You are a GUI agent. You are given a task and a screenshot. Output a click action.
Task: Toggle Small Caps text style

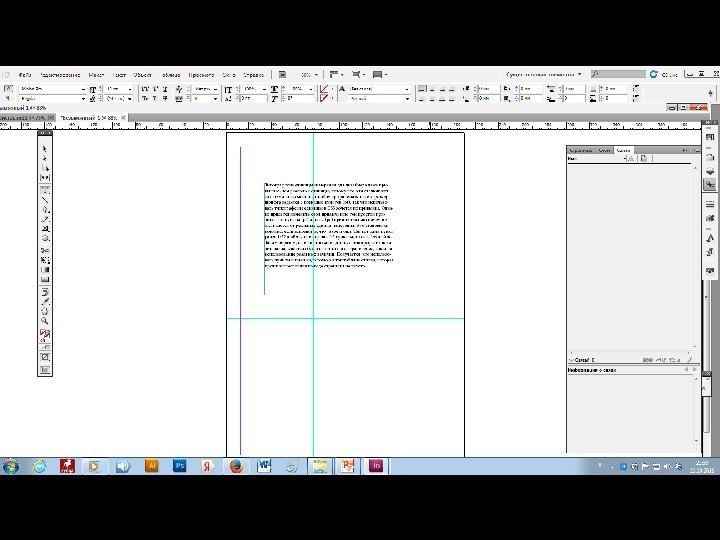pyautogui.click(x=145, y=98)
